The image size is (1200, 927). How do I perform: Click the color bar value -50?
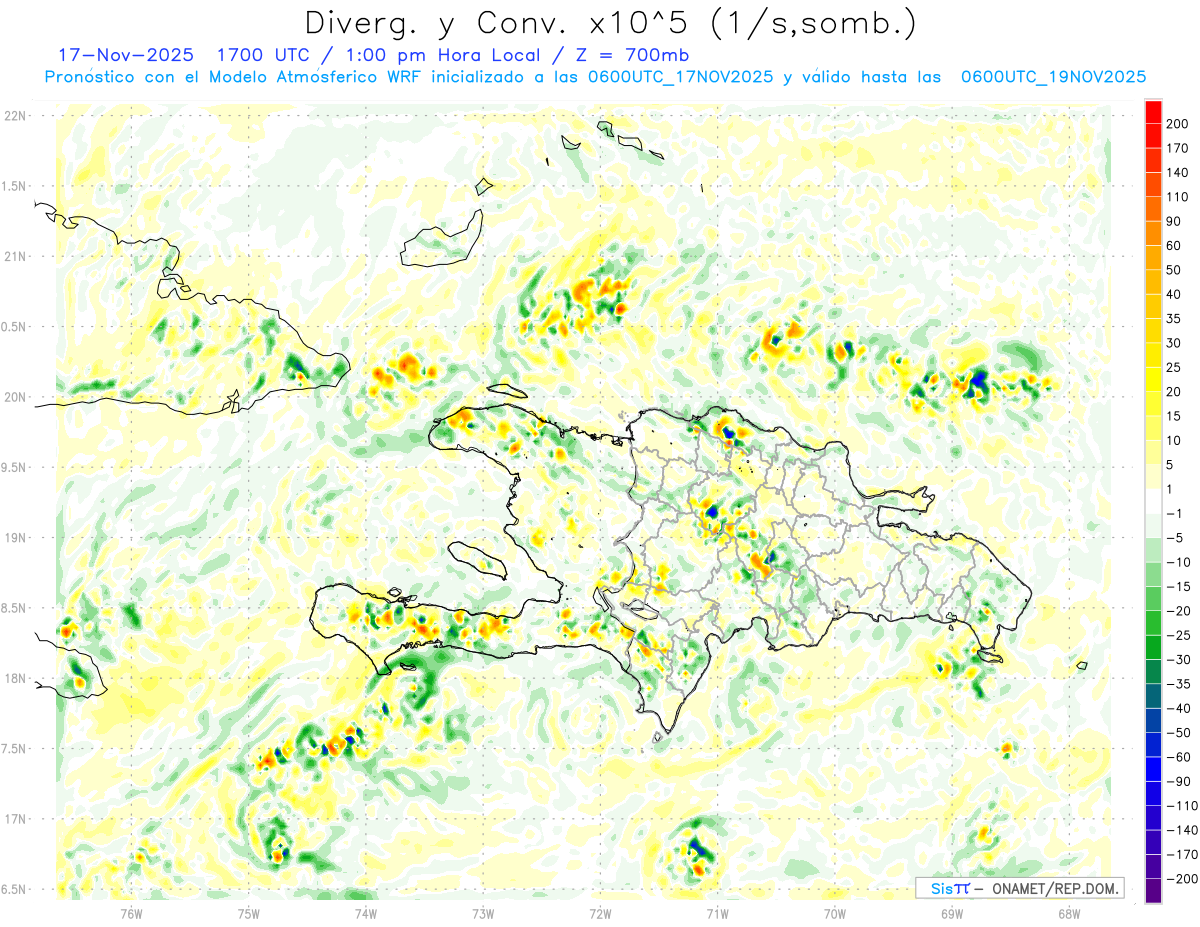1180,733
